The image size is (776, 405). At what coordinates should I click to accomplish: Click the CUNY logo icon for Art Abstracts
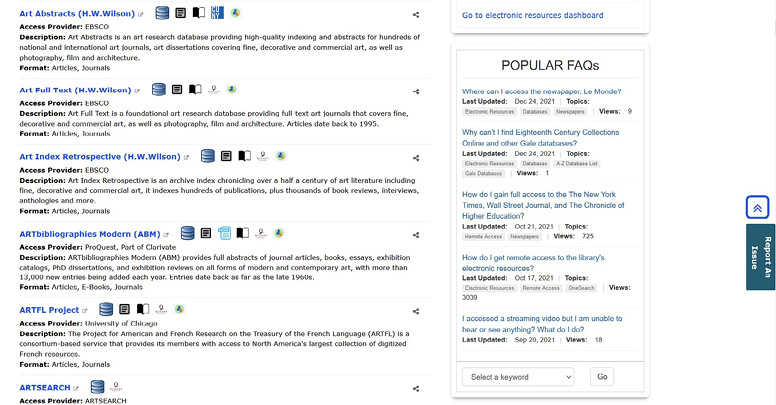217,13
